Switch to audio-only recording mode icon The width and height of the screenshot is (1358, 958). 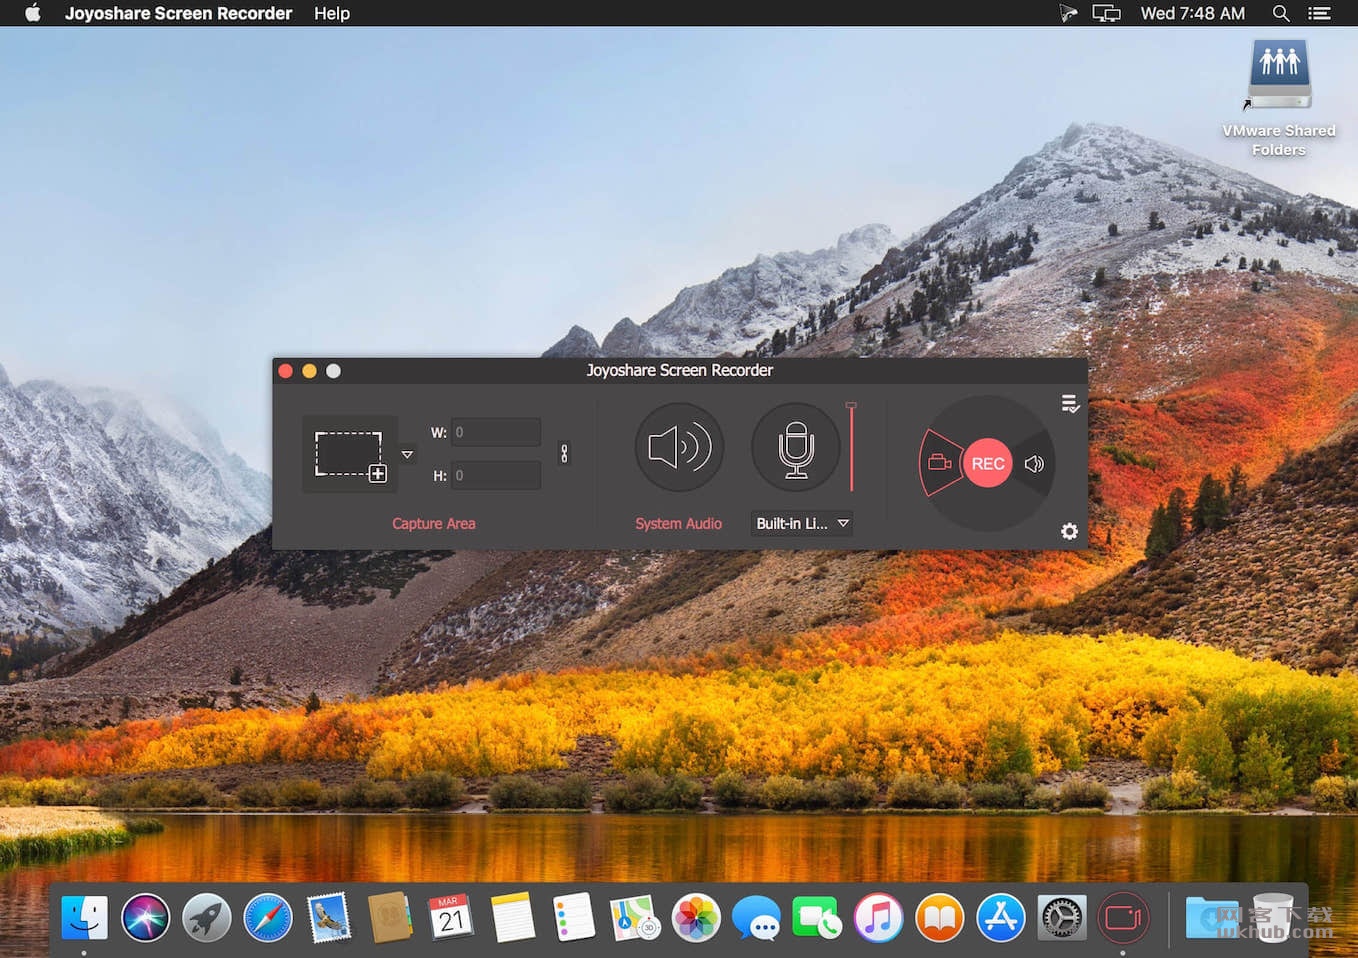(1035, 464)
